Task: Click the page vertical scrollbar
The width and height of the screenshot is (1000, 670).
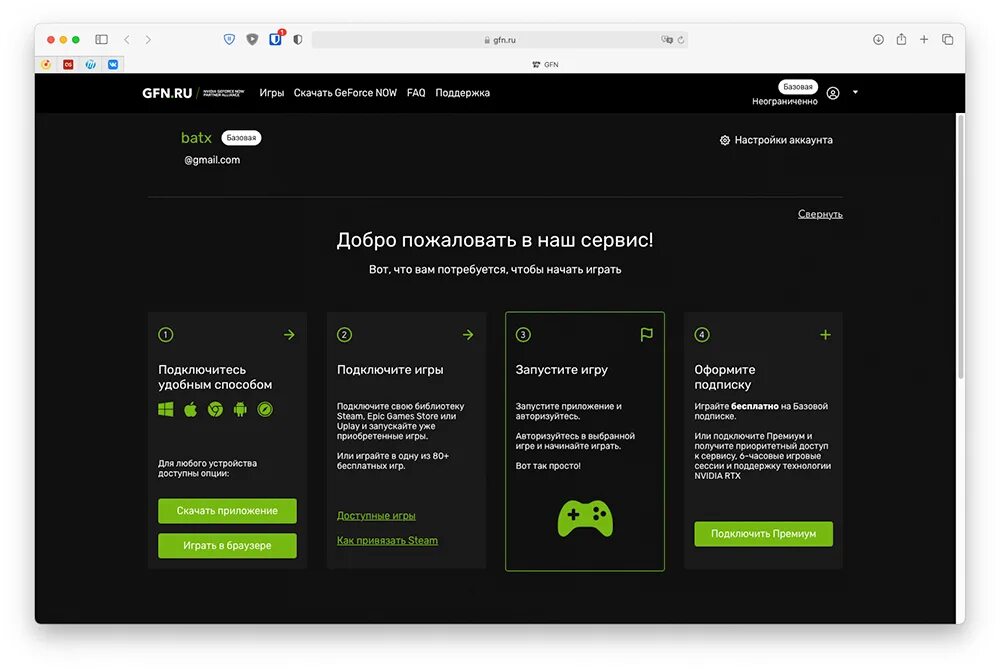Action: [x=960, y=246]
